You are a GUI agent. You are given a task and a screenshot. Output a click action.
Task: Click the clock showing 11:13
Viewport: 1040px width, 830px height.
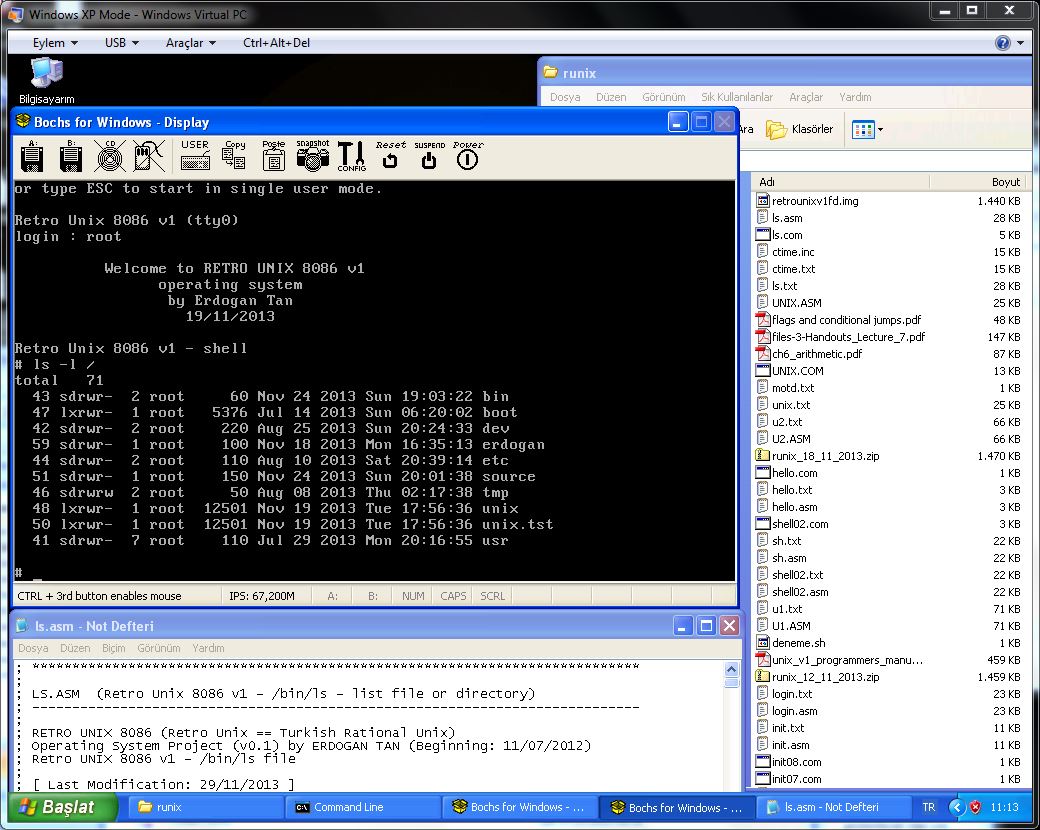click(x=1004, y=807)
